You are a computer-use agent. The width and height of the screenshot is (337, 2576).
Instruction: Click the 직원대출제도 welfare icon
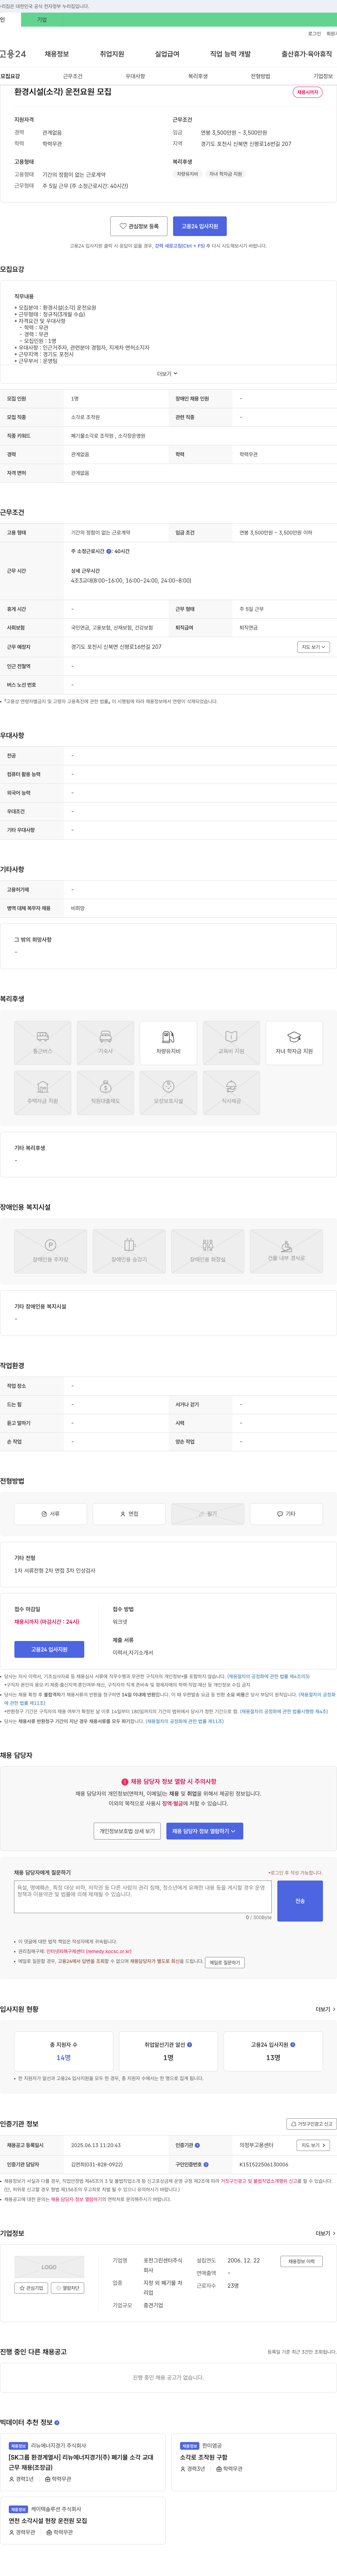(106, 1092)
